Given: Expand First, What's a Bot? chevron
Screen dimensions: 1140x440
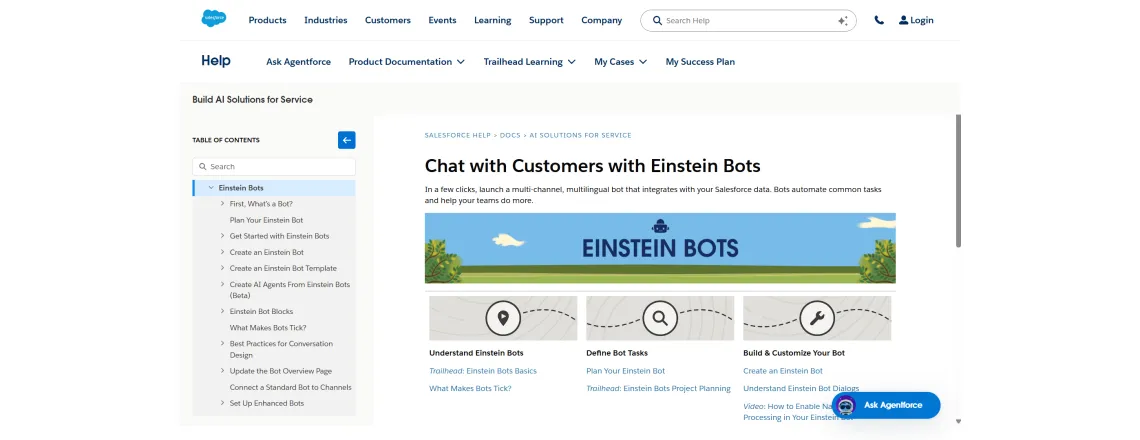Looking at the screenshot, I should pos(222,204).
